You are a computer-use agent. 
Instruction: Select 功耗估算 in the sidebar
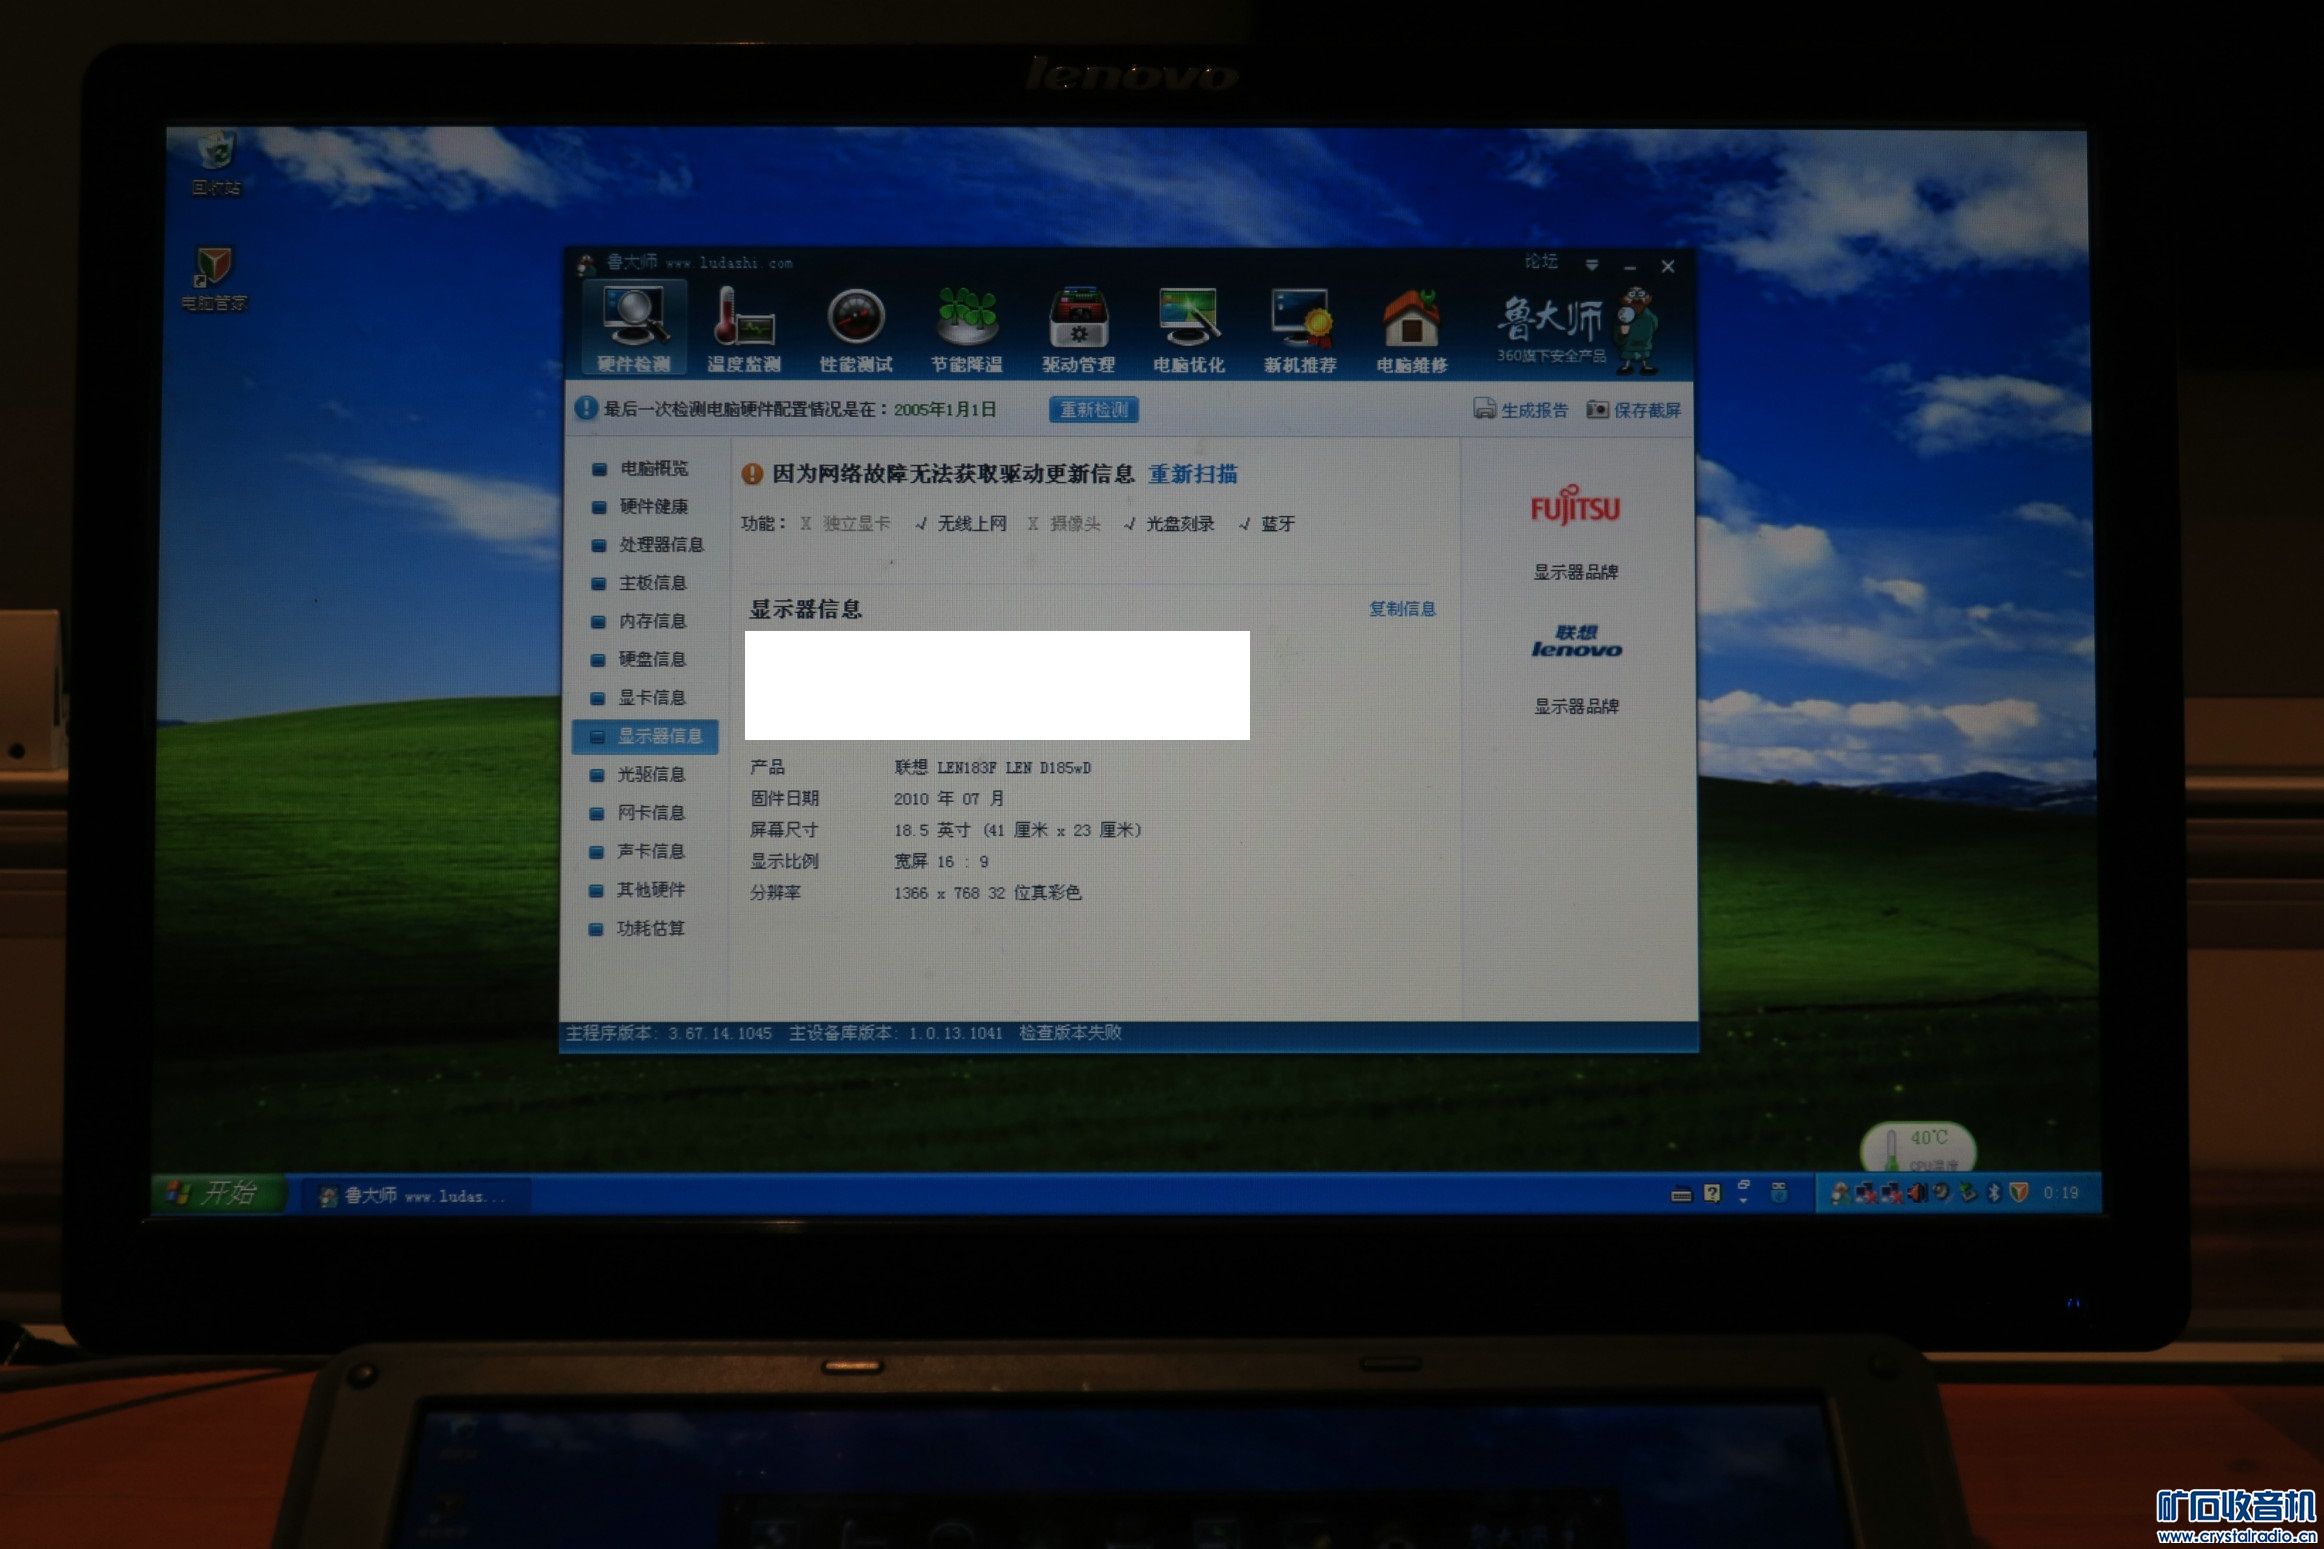pyautogui.click(x=639, y=928)
